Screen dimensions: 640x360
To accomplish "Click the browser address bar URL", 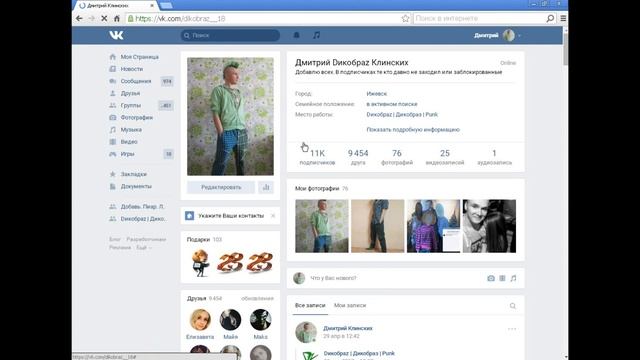I will point(180,18).
